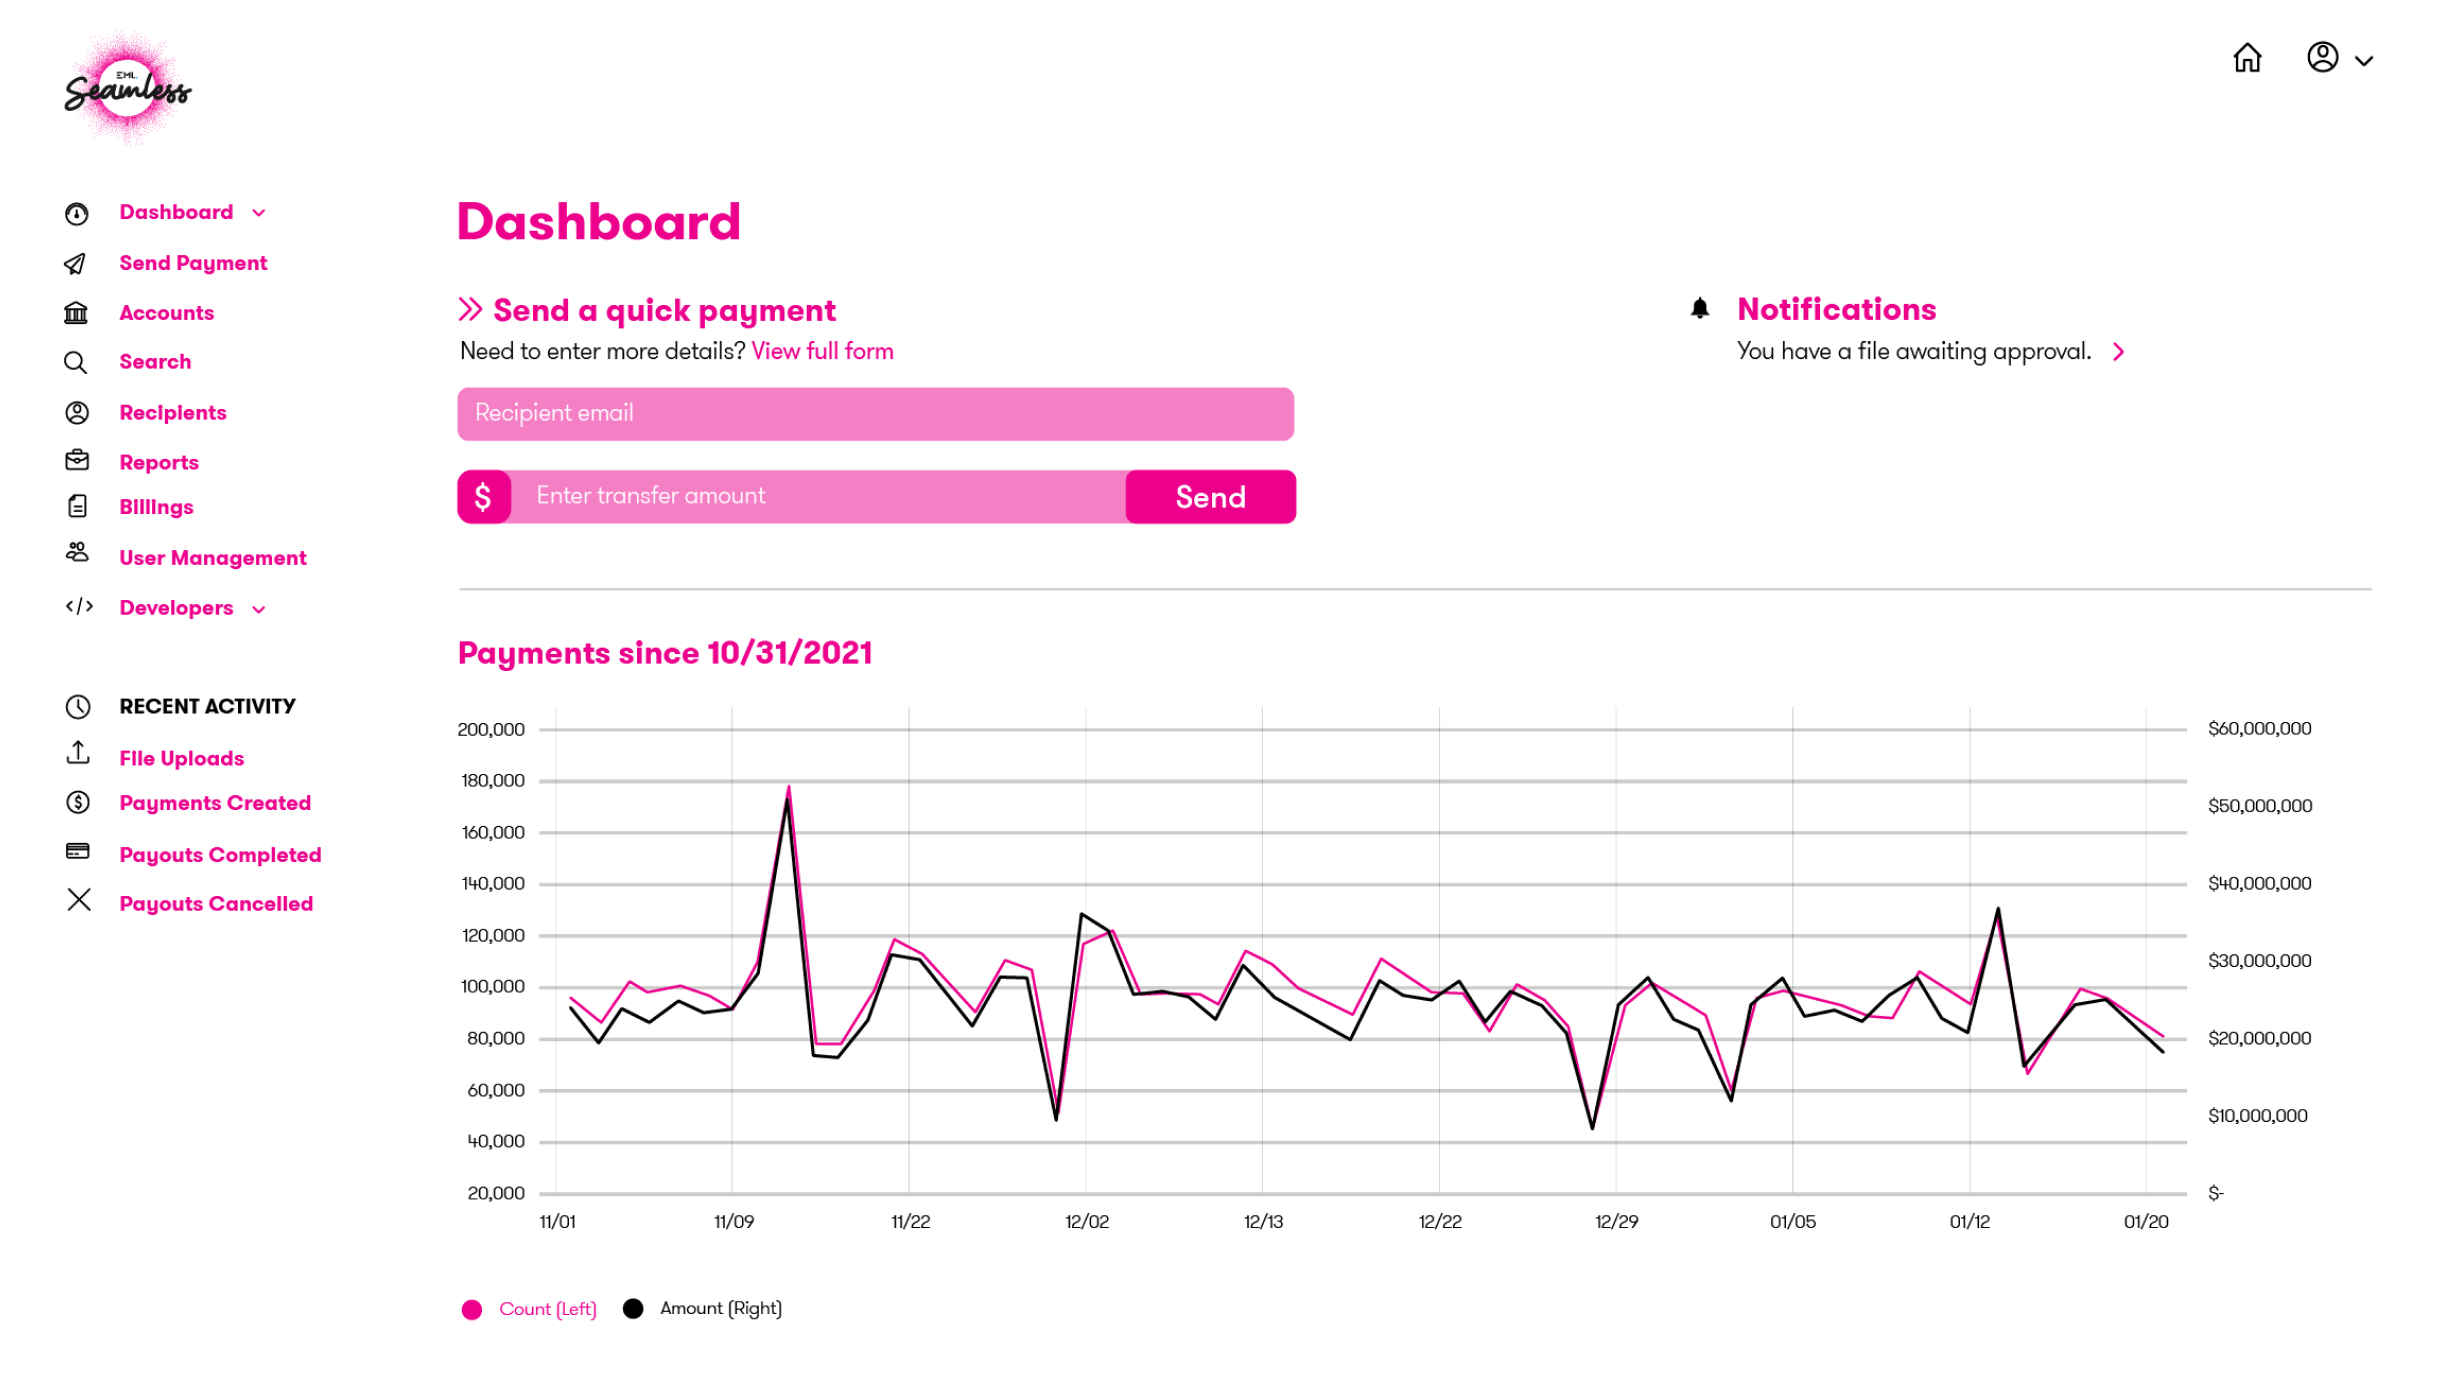This screenshot has width=2441, height=1376.
Task: Click the Payouts Cancelled X icon
Action: tap(79, 900)
